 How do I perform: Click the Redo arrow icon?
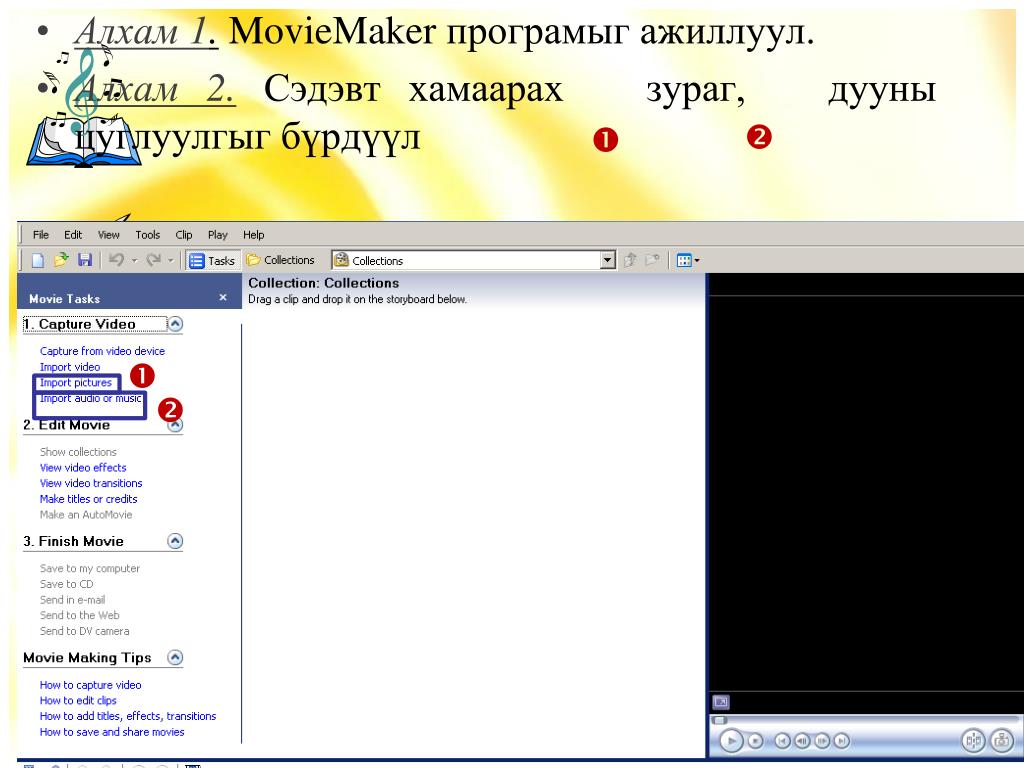coord(153,260)
